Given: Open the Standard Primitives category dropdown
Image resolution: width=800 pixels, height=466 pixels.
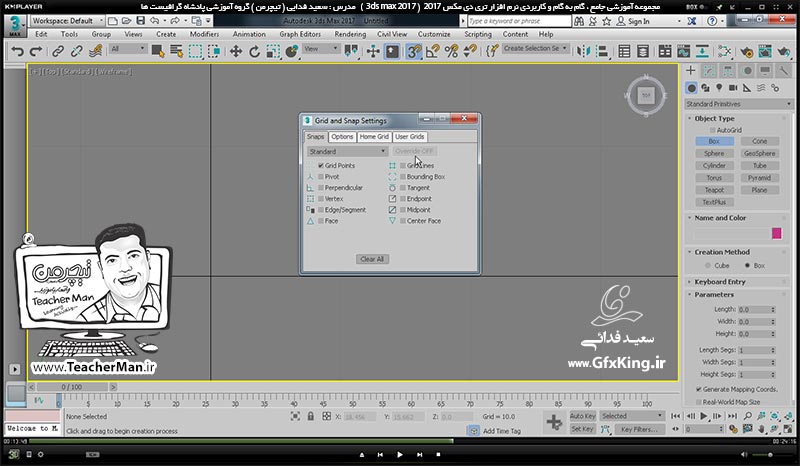Looking at the screenshot, I should click(x=738, y=104).
